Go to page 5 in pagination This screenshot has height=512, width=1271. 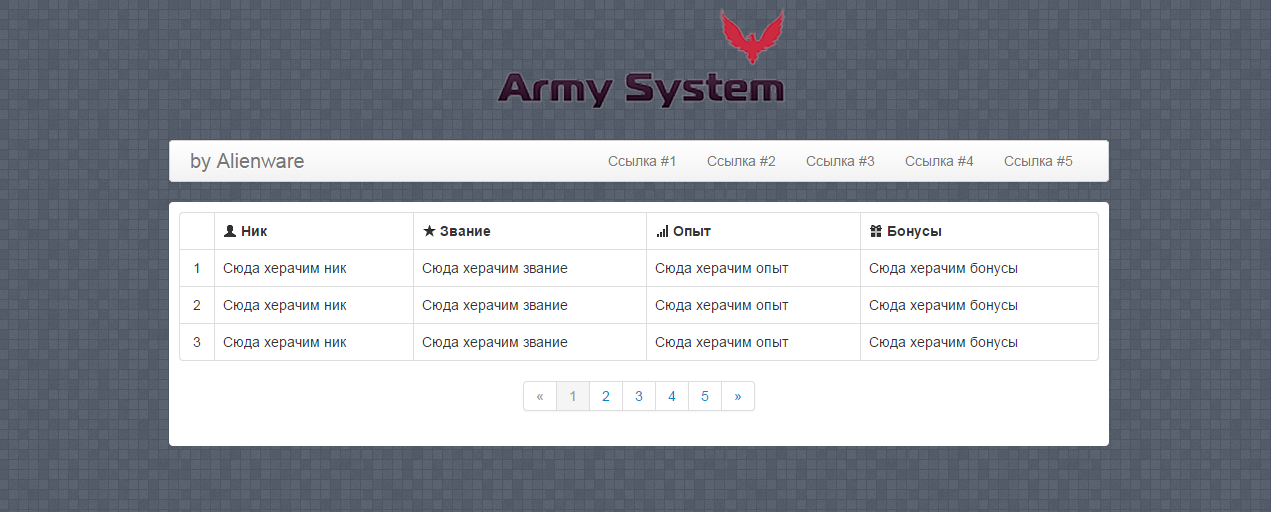click(x=705, y=396)
